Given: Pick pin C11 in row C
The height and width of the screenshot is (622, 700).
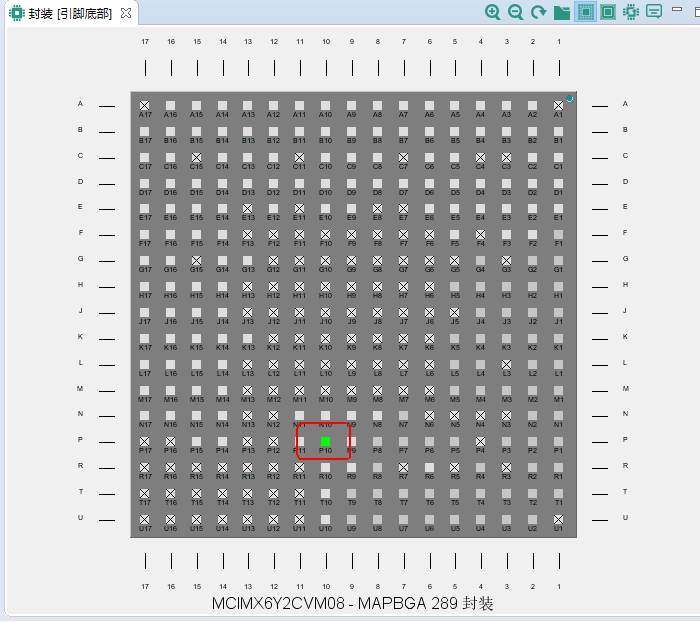Looking at the screenshot, I should pyautogui.click(x=300, y=157).
